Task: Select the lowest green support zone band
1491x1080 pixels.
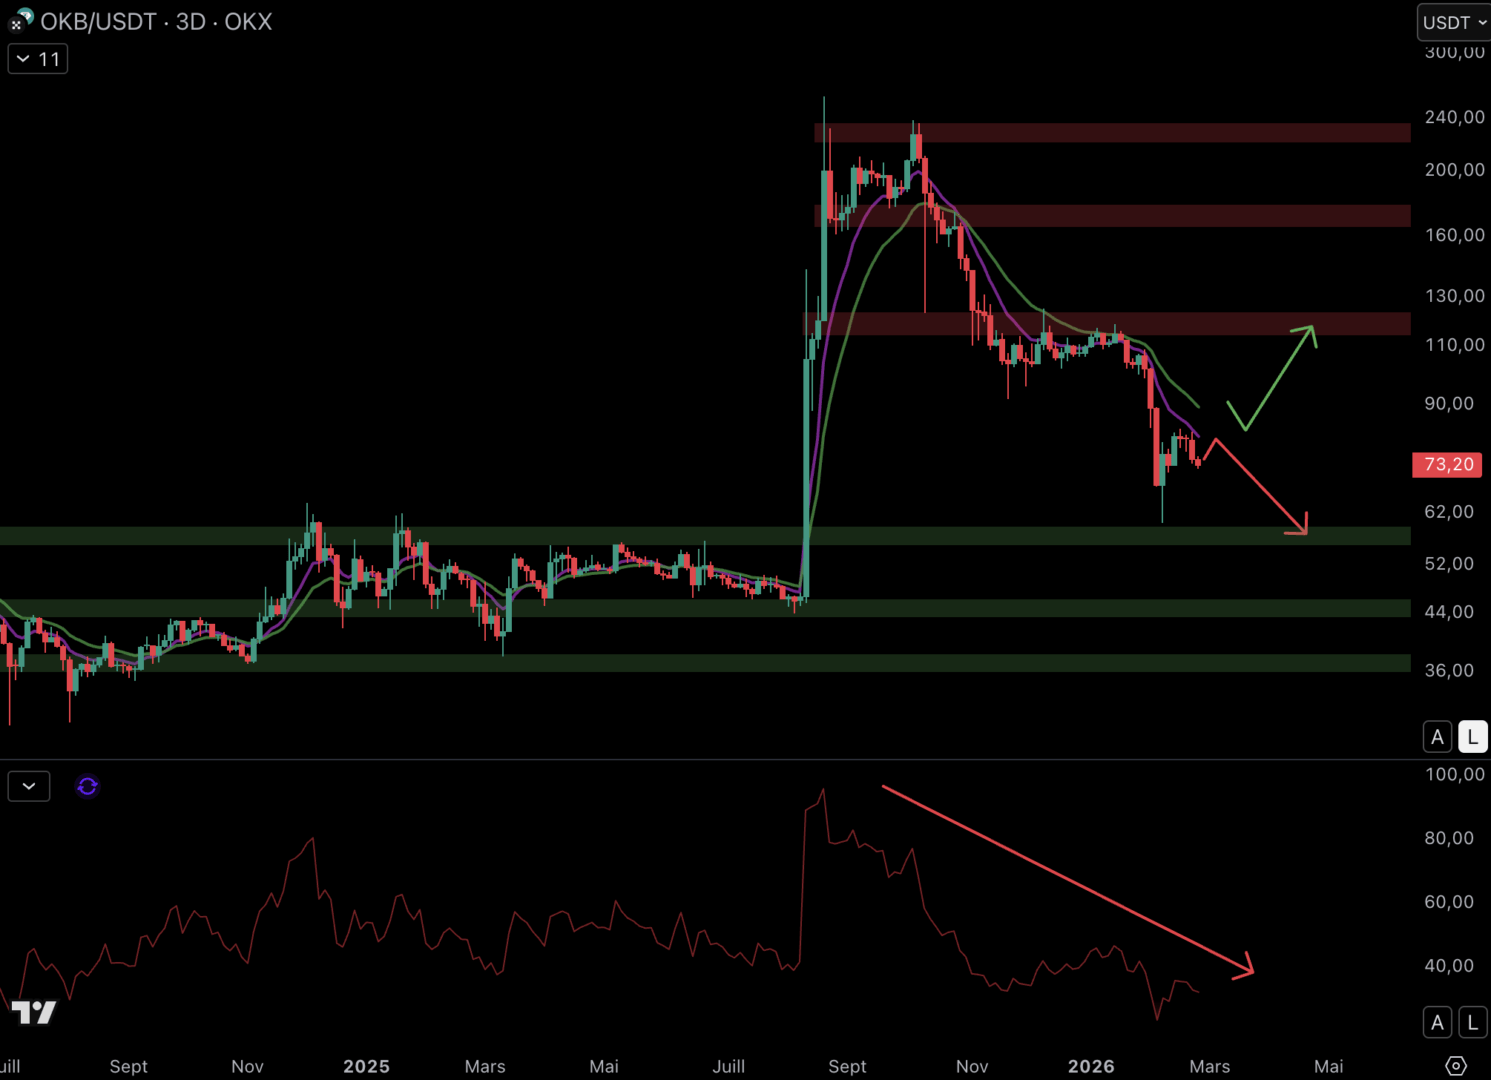Action: click(700, 663)
